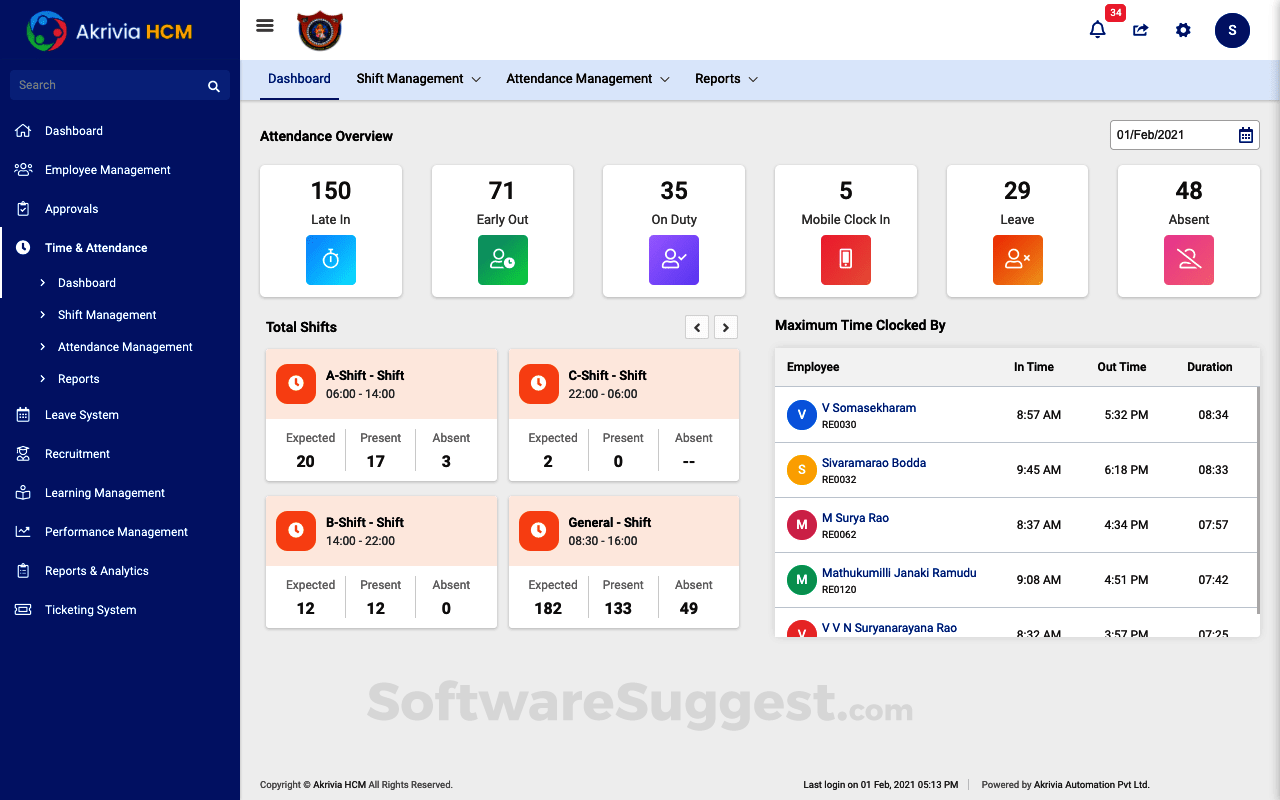1280x800 pixels.
Task: Go to next page of Total Shifts
Action: tap(726, 327)
